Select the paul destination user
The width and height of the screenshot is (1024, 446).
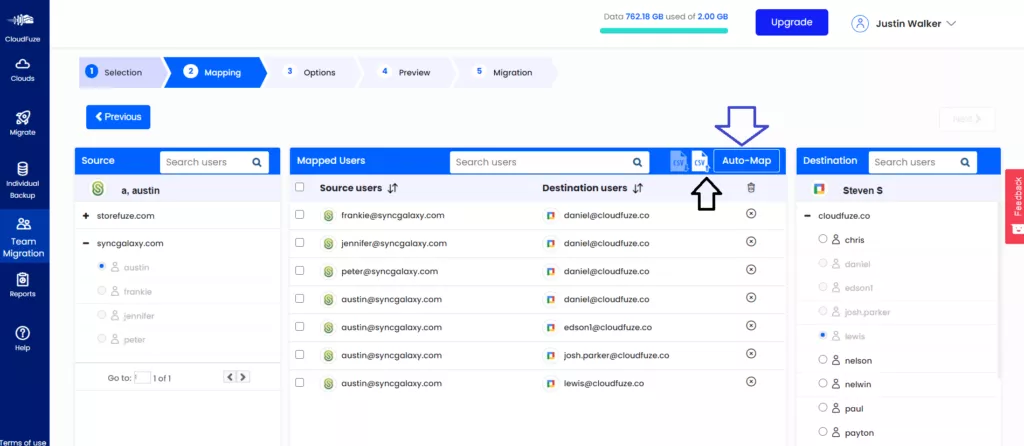click(x=823, y=407)
